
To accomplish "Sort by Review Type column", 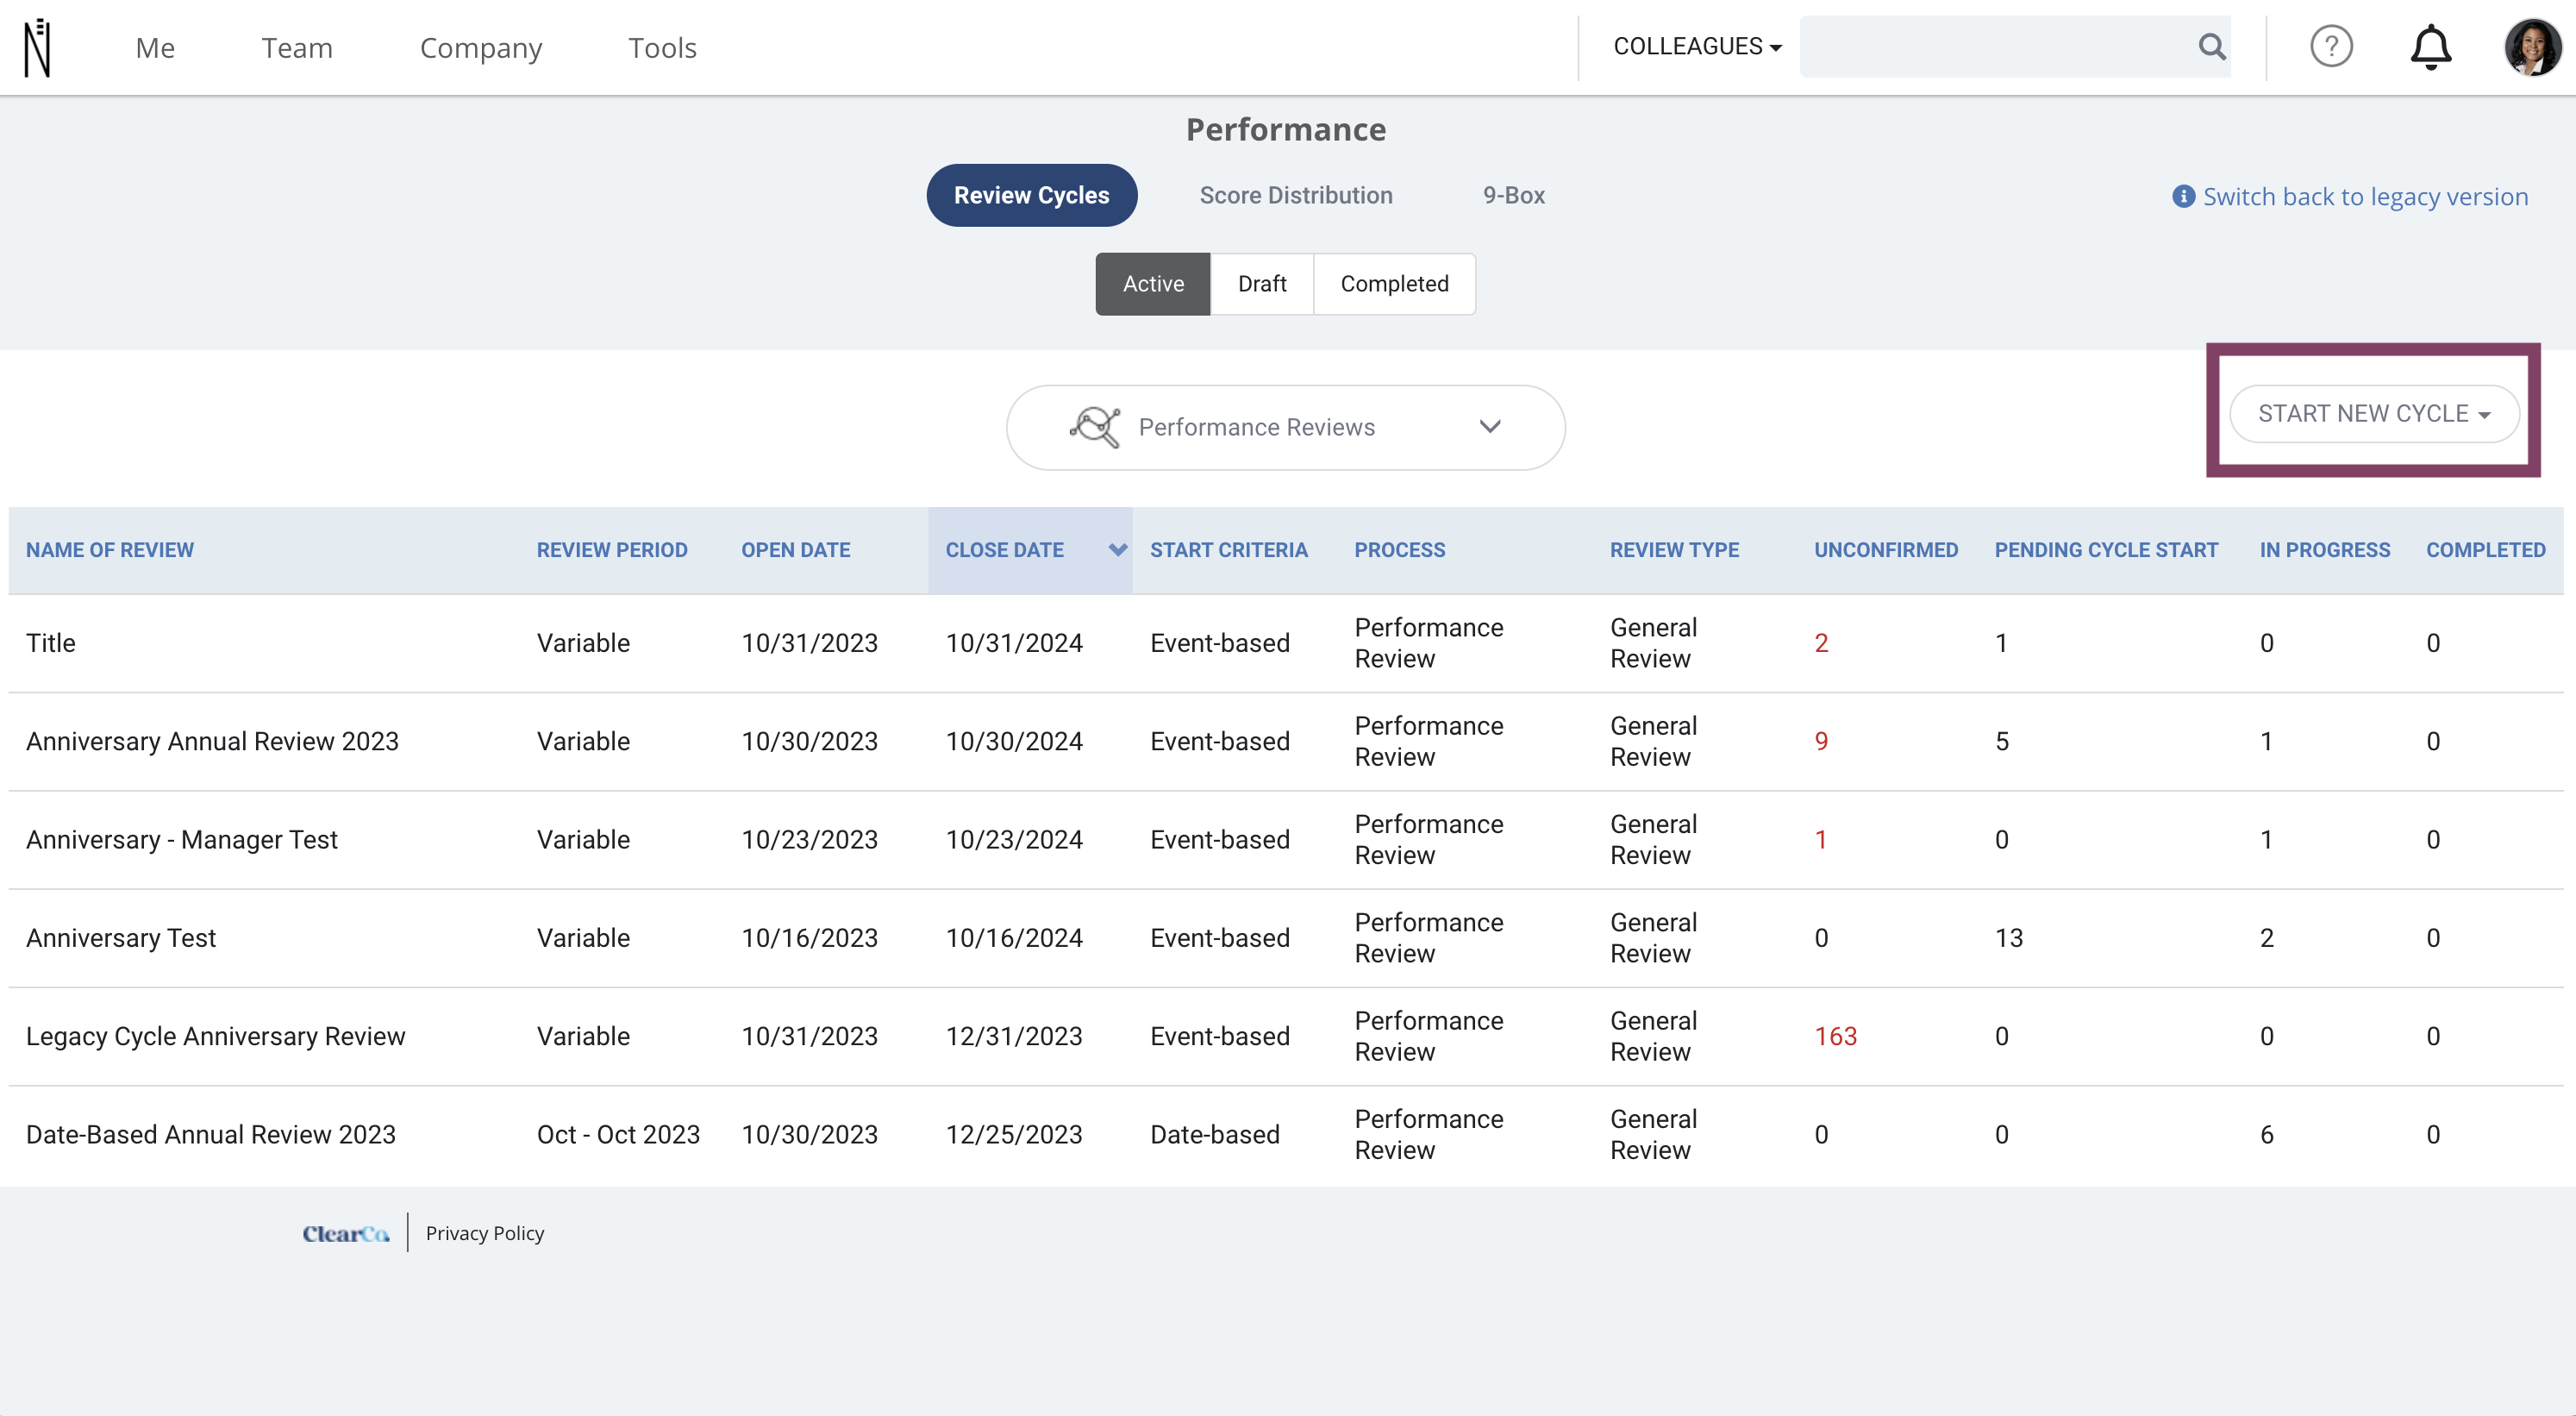I will tap(1674, 549).
